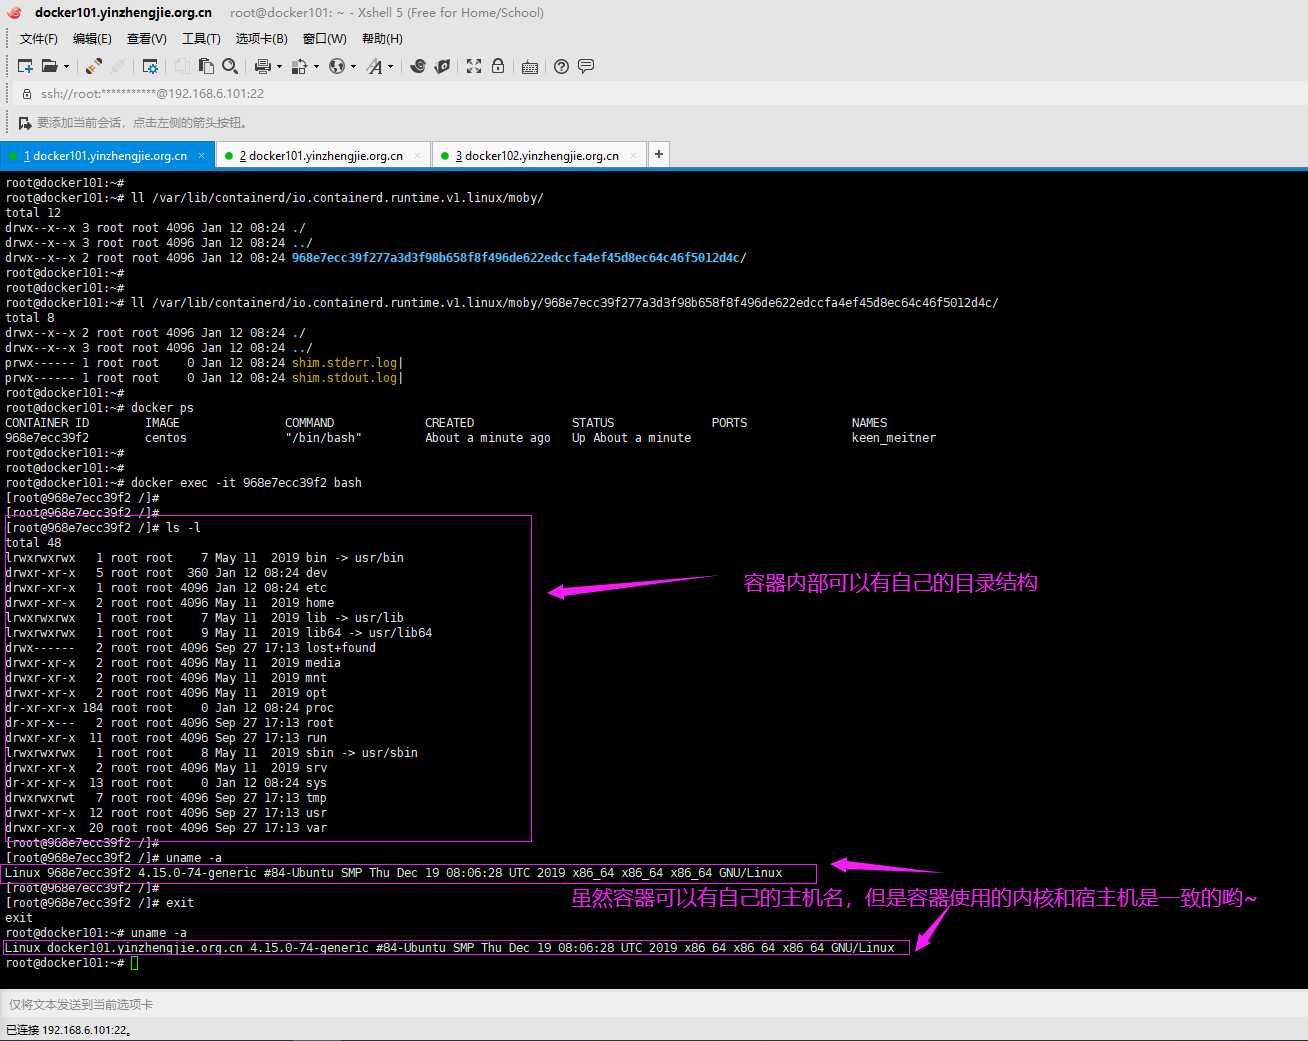This screenshot has height=1041, width=1308.
Task: Click the "sbin -> usr/sbin" symlink entry
Action: [x=362, y=753]
